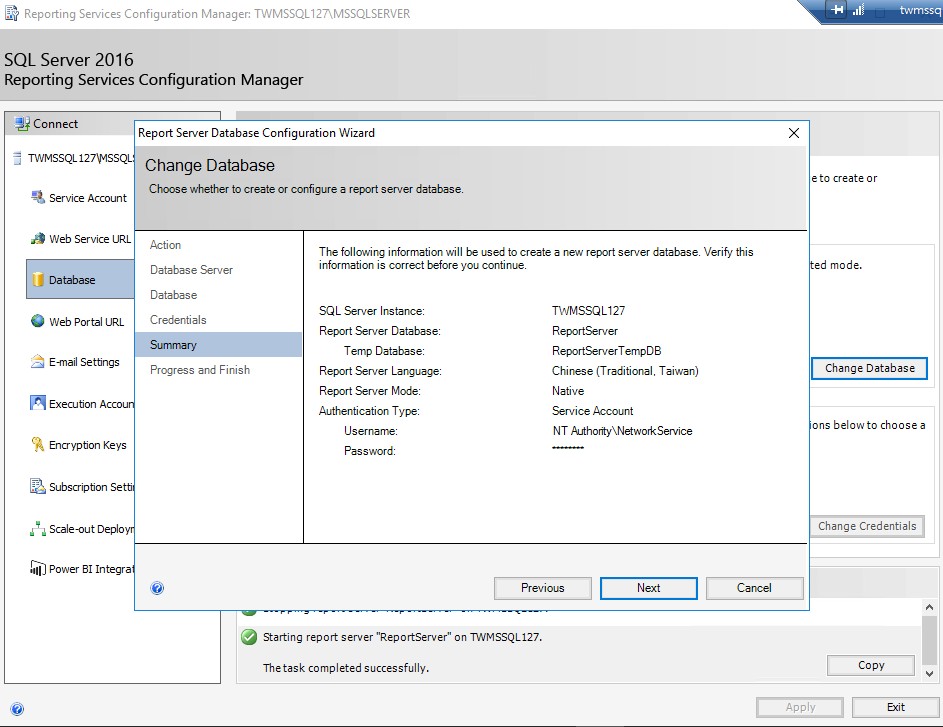The width and height of the screenshot is (943, 727).
Task: Click the Subscription Settings icon
Action: coord(38,486)
